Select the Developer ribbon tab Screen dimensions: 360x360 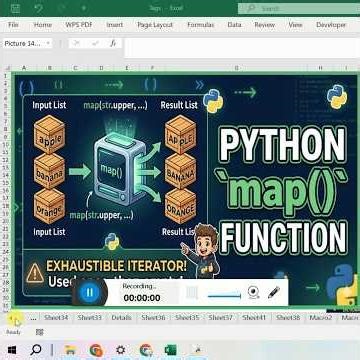[331, 25]
